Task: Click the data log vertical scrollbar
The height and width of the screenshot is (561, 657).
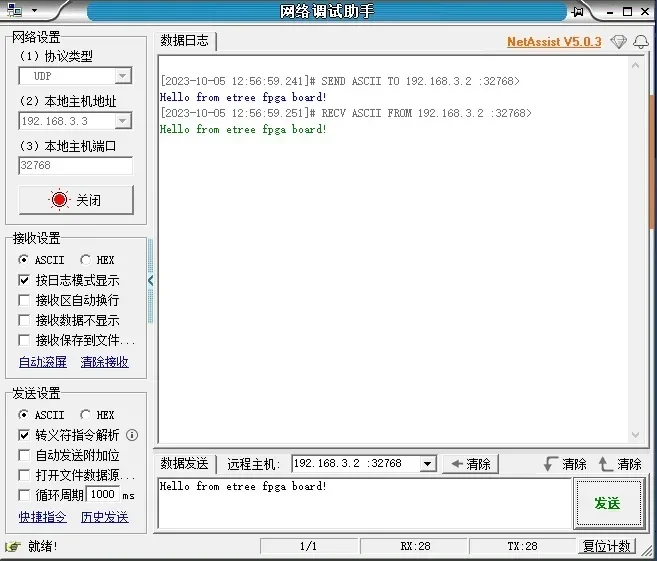Action: coord(635,250)
